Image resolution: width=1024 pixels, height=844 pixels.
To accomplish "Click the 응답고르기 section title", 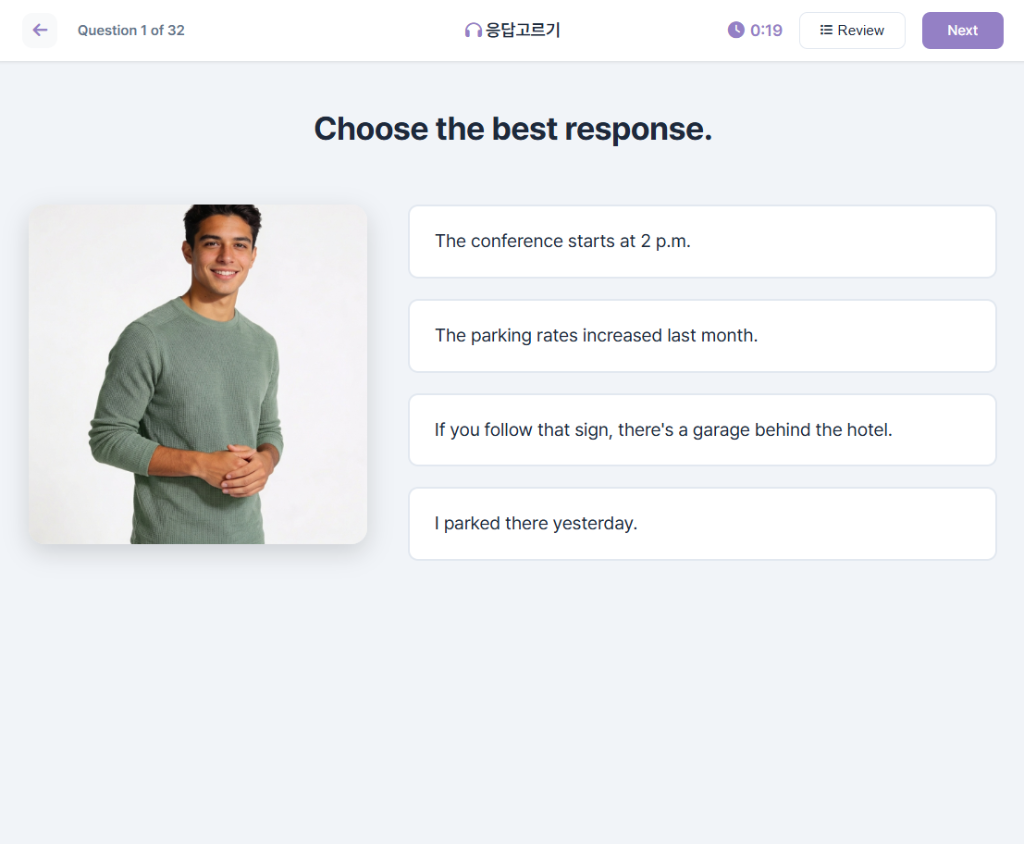I will [x=522, y=30].
